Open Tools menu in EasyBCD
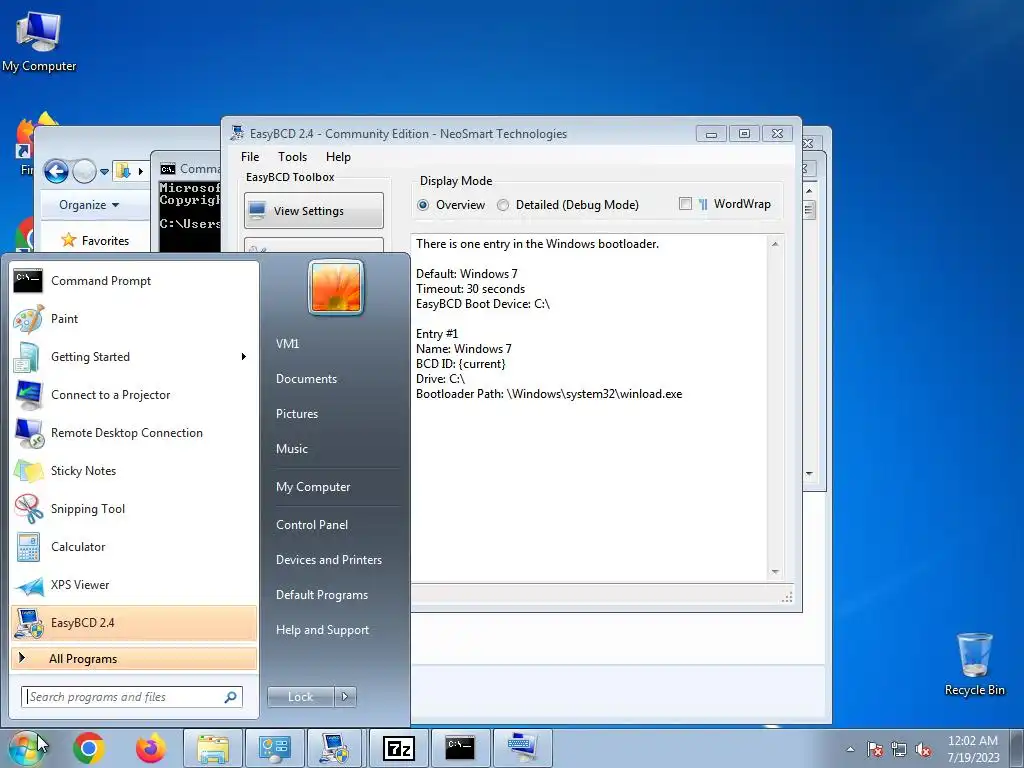 (293, 157)
